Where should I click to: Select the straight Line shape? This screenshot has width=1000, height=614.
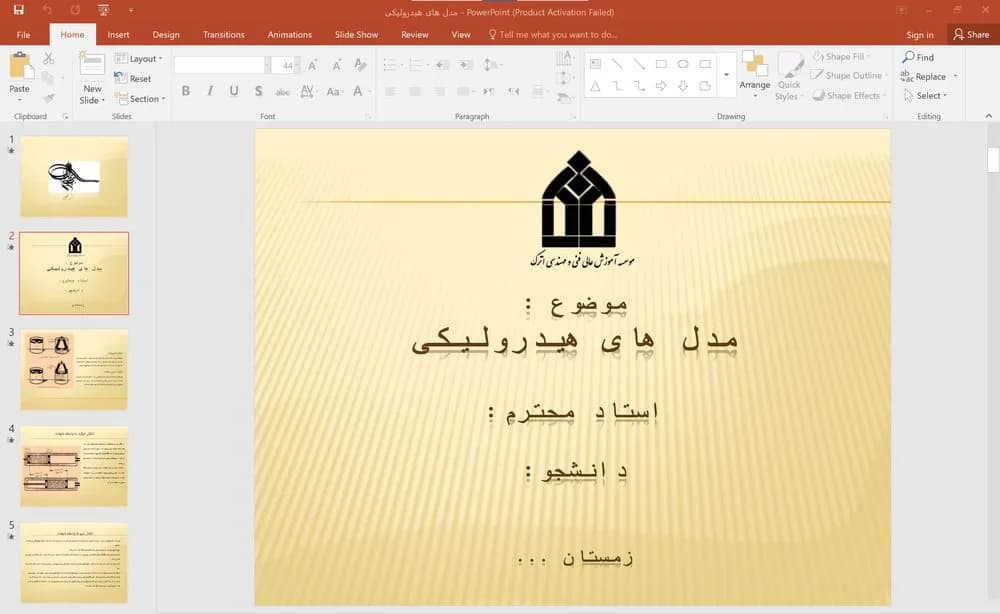tap(617, 64)
